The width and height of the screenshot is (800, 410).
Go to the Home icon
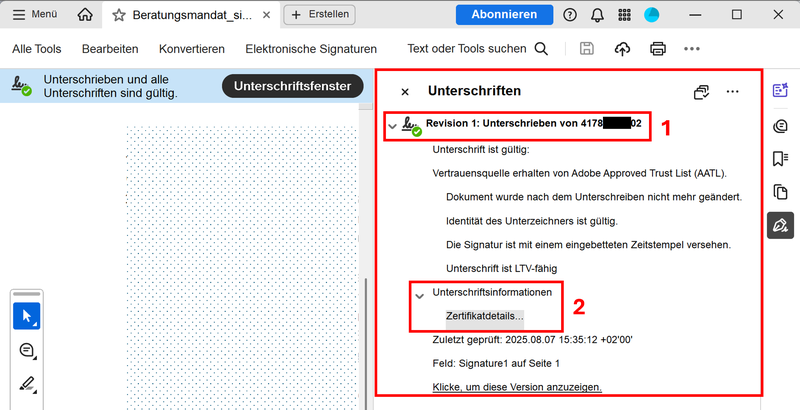click(85, 15)
